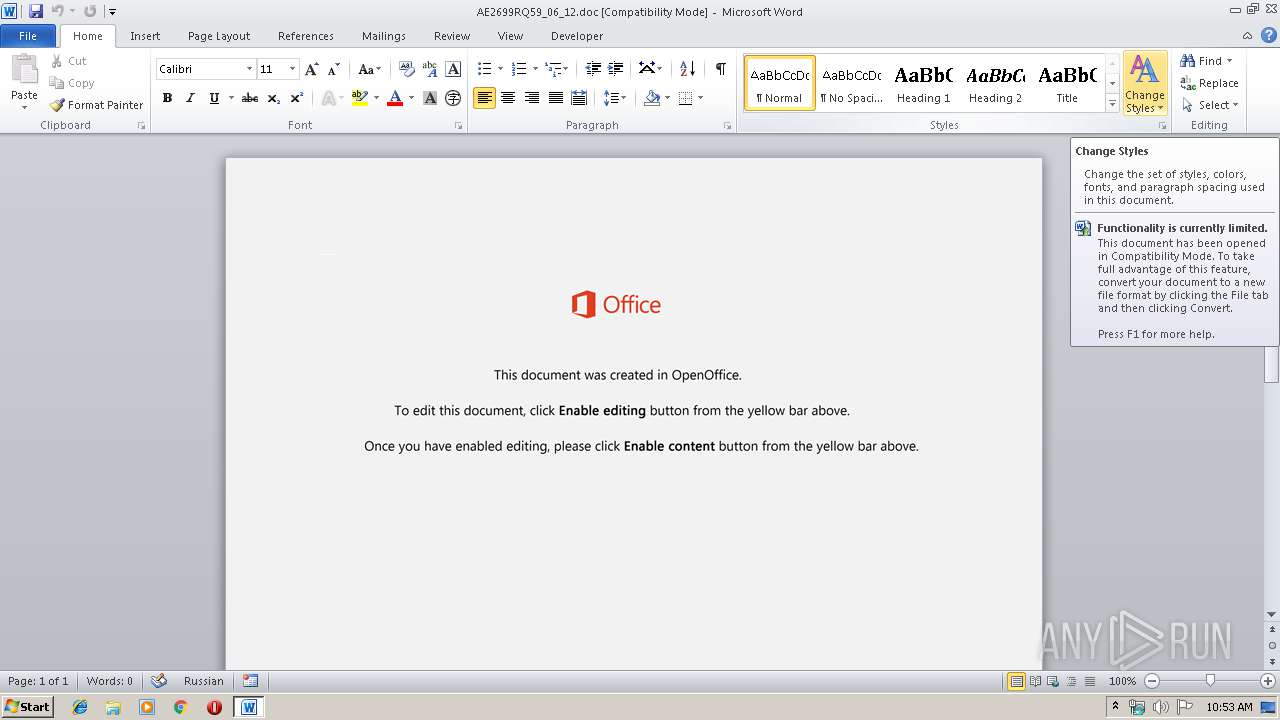
Task: Toggle Show/Hide paragraph marks
Action: [720, 69]
